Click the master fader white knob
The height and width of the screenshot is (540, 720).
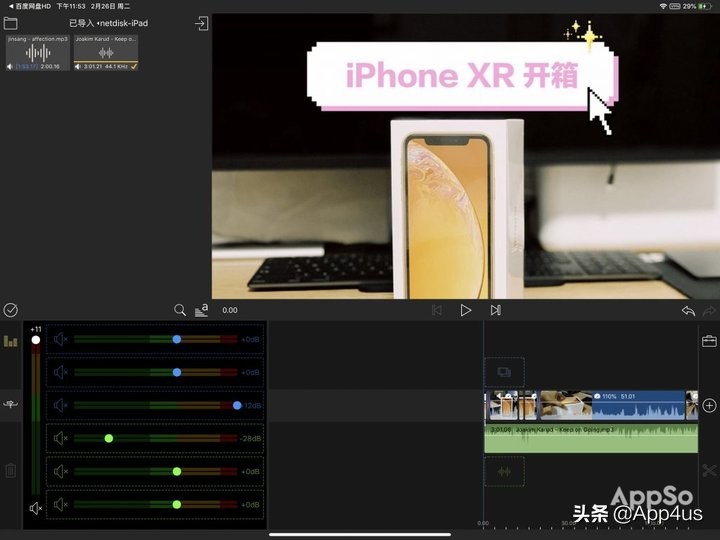tap(35, 340)
